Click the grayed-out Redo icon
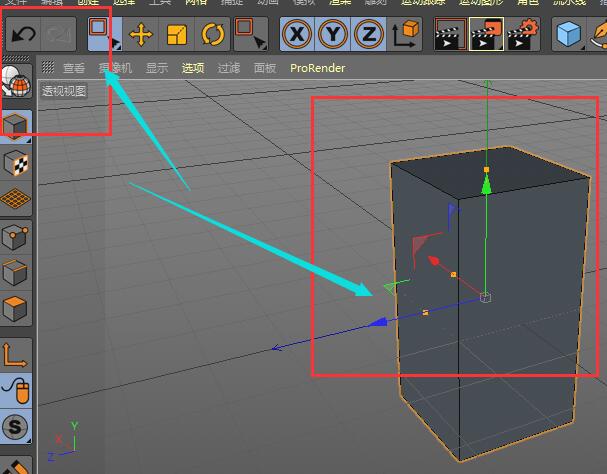This screenshot has width=607, height=474. [59, 36]
